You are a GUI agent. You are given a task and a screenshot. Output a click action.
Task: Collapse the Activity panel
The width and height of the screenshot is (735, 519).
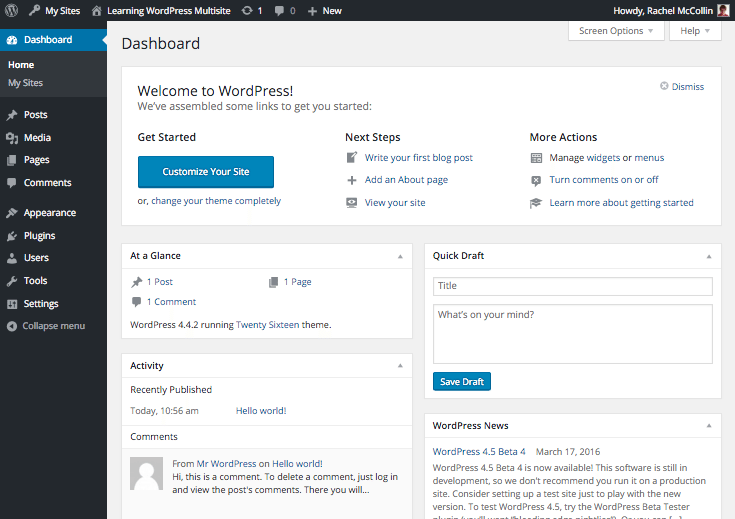[400, 366]
